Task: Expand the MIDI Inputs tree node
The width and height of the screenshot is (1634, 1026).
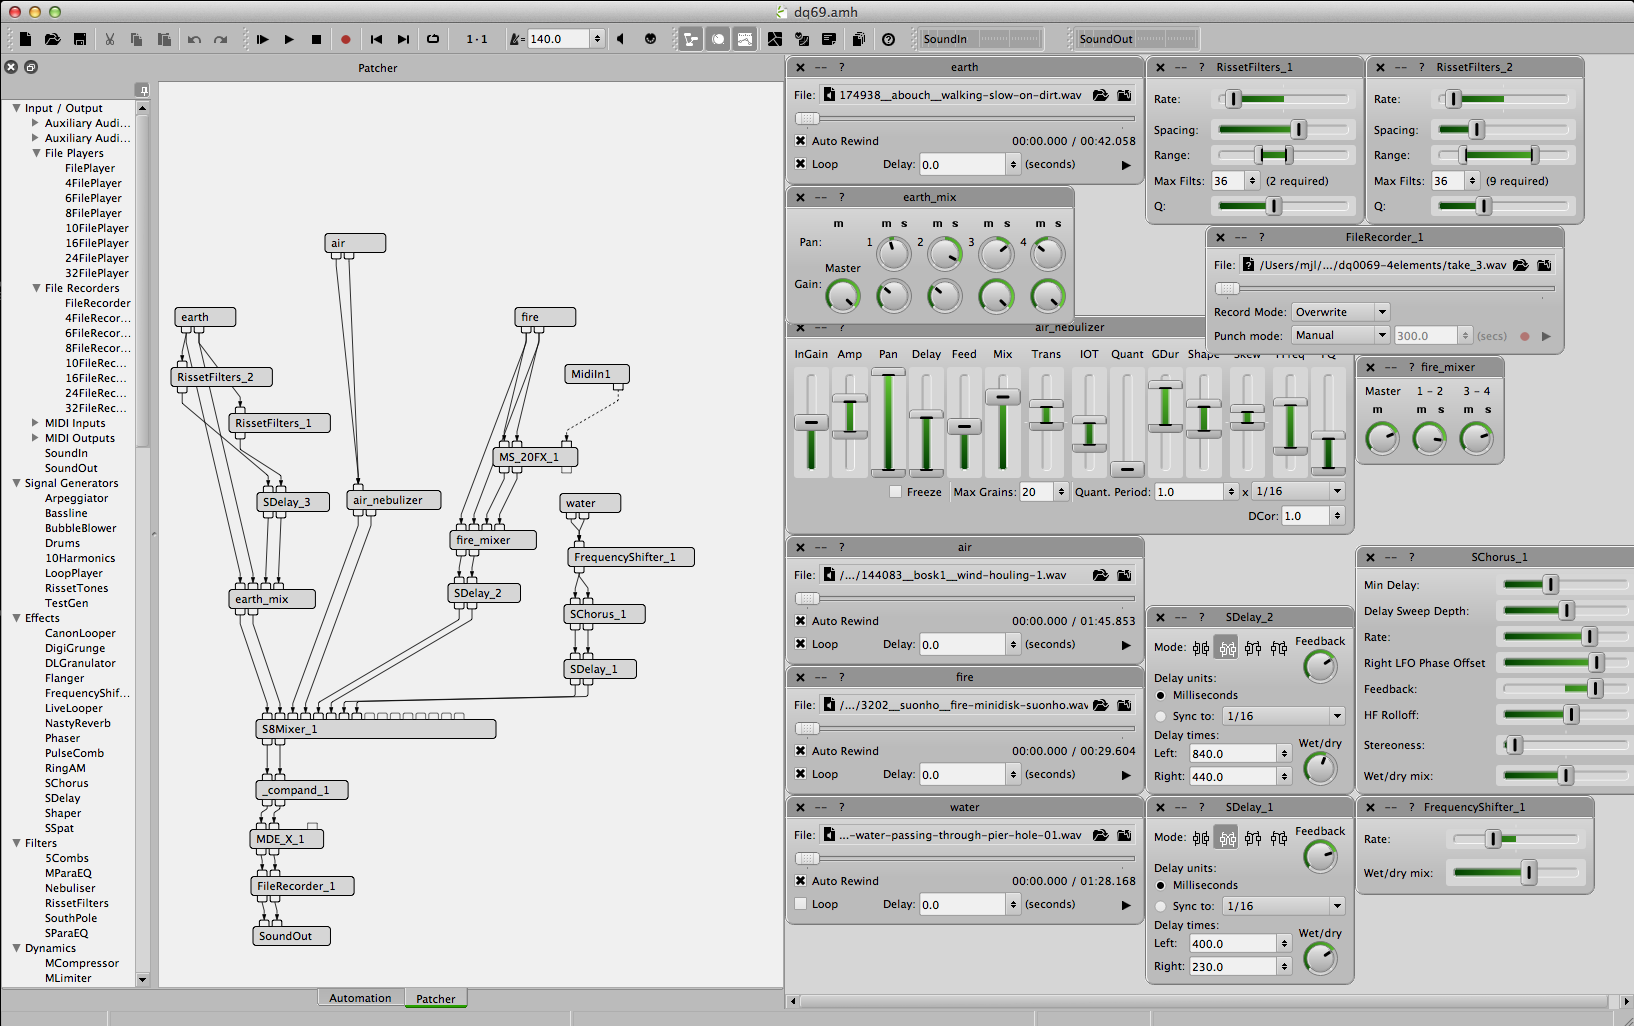Action: [x=36, y=423]
